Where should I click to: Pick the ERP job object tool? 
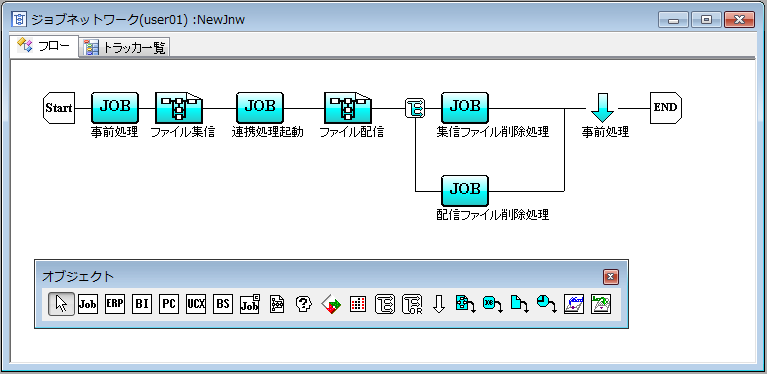[115, 304]
